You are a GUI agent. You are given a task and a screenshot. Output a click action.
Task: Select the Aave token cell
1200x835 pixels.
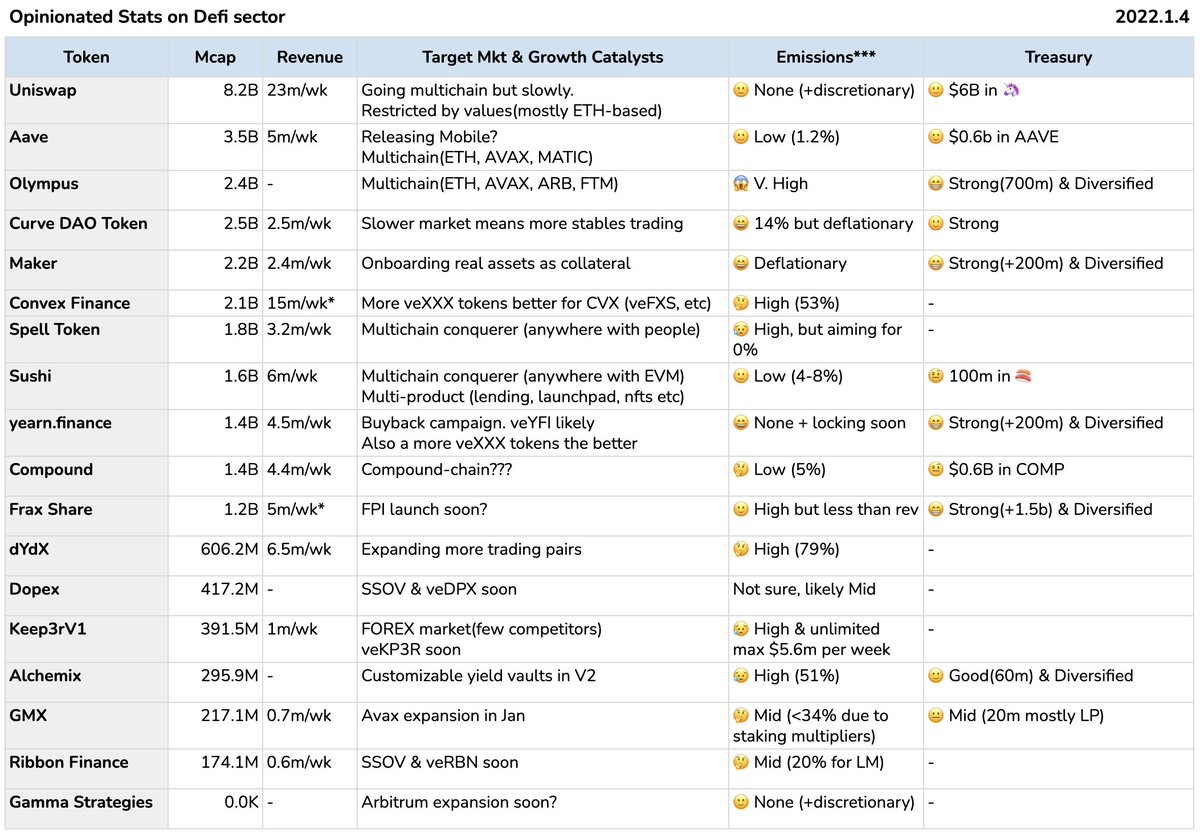tap(86, 145)
